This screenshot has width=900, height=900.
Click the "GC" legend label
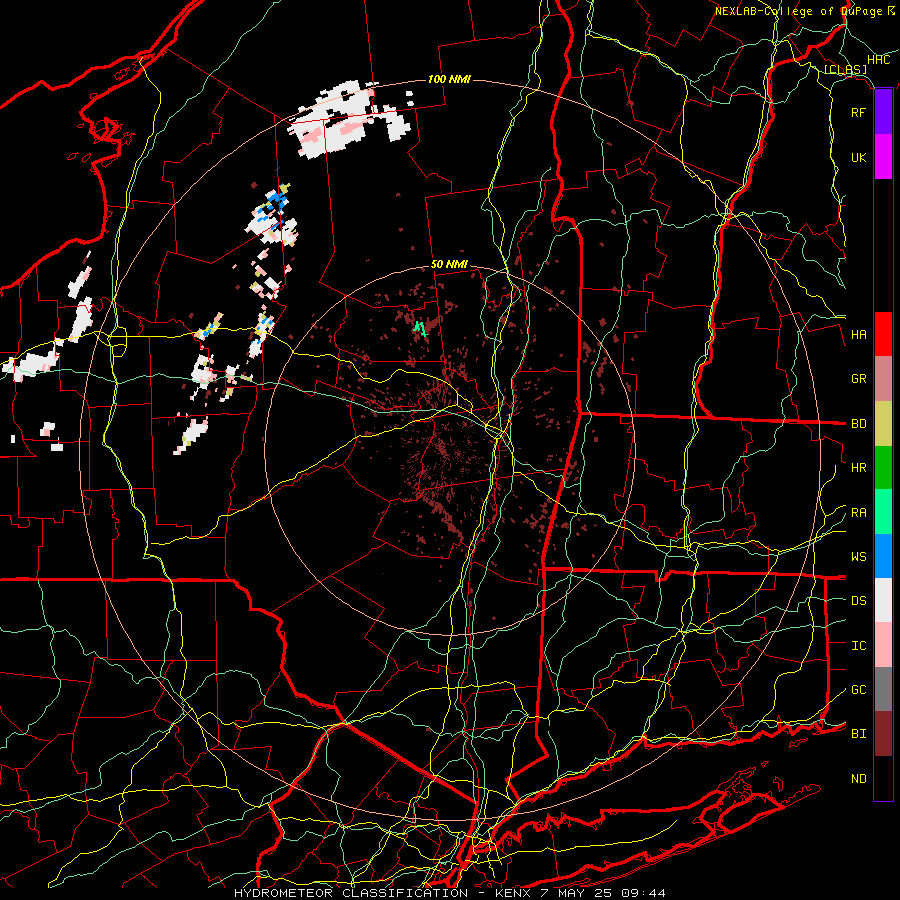point(858,690)
